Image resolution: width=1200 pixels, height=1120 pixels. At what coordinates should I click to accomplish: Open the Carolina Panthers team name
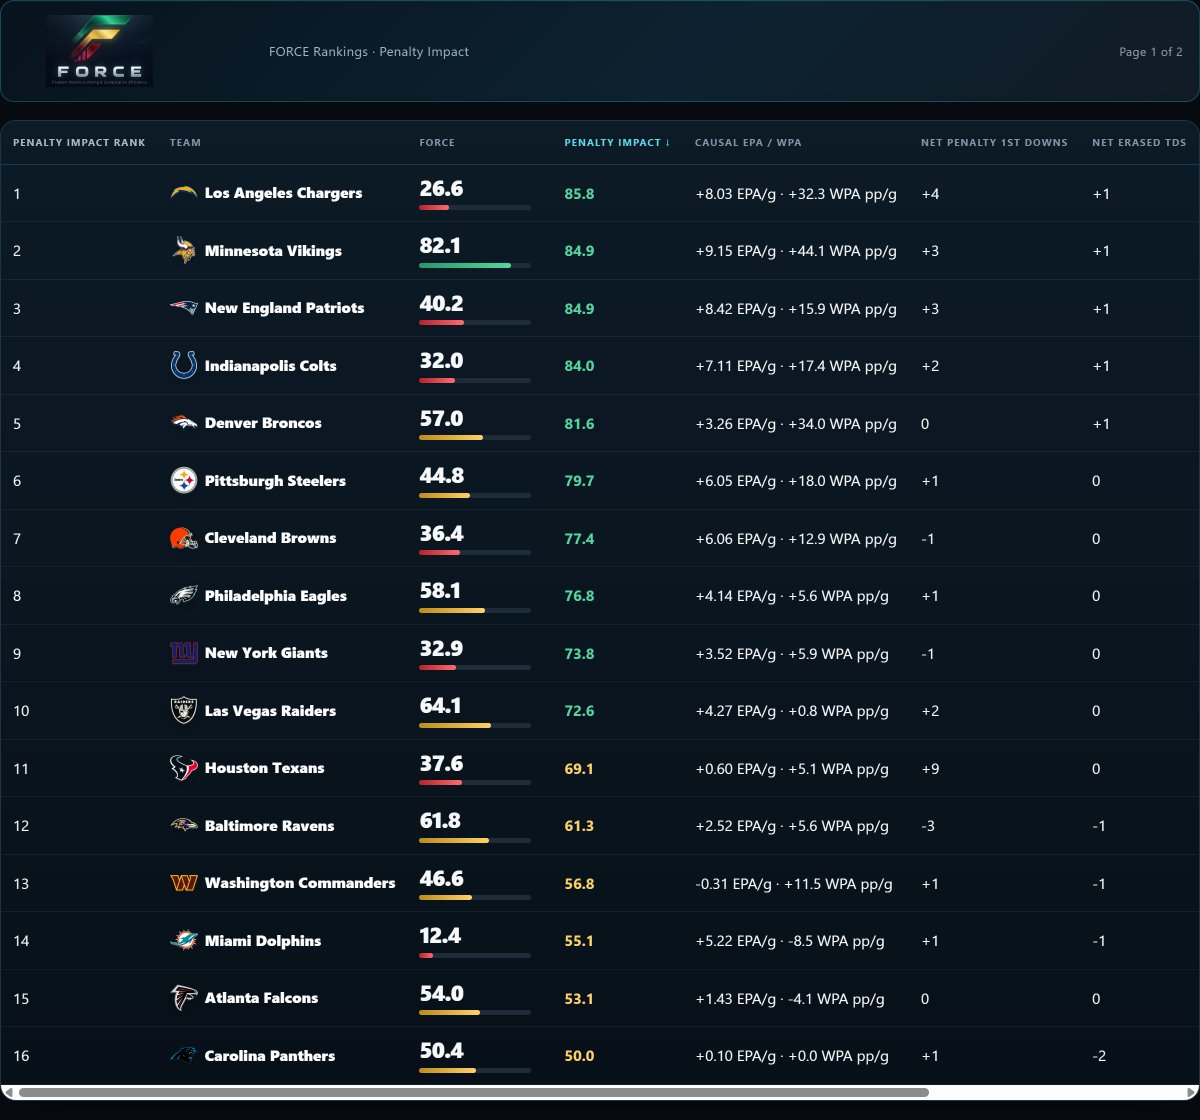270,1056
